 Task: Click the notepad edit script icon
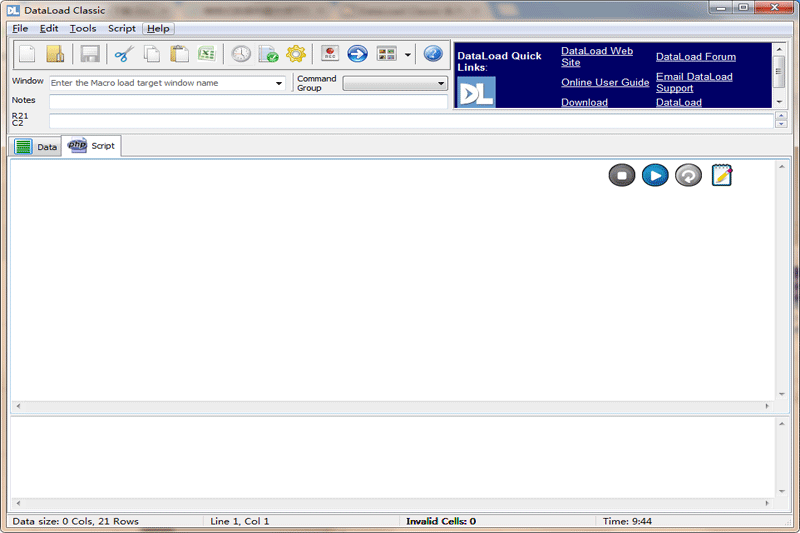(722, 175)
